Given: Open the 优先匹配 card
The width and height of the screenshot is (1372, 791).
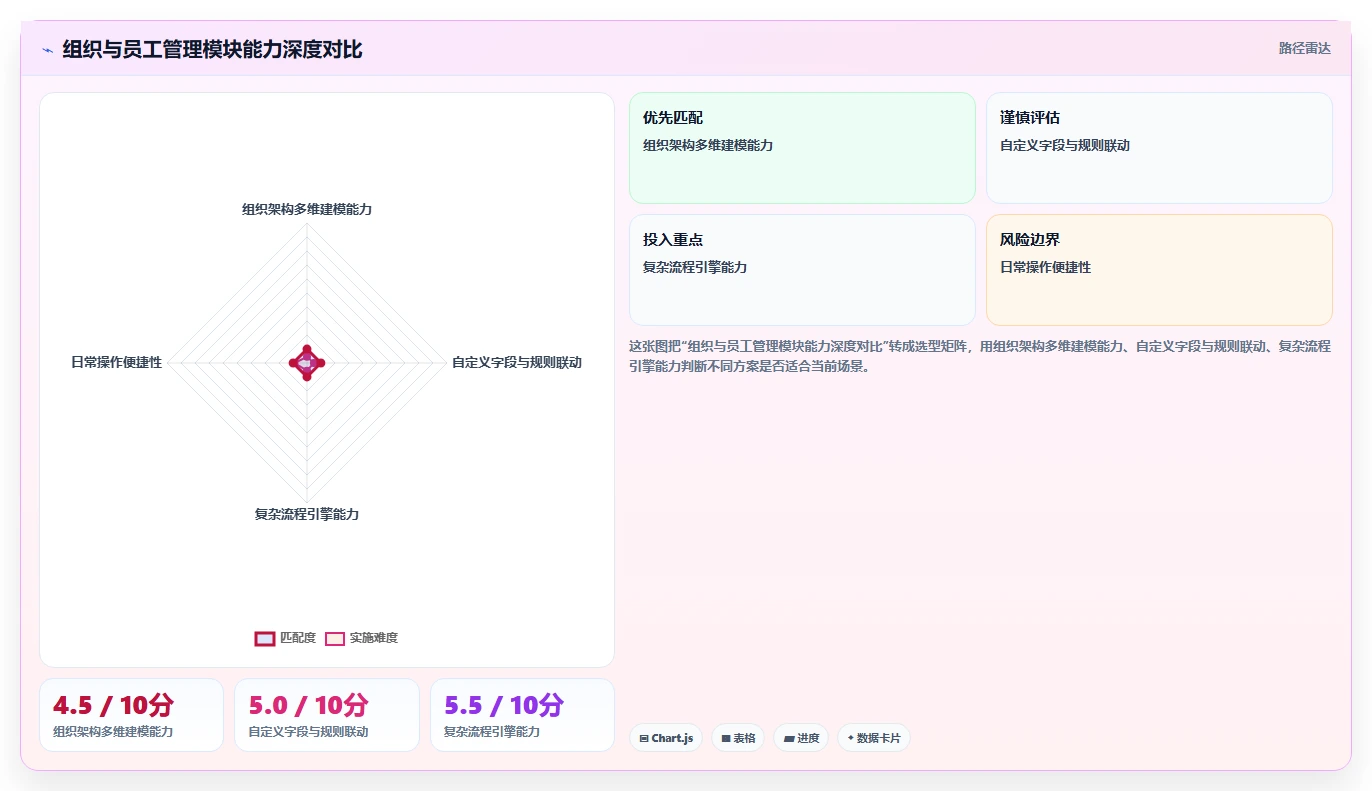Looking at the screenshot, I should (802, 148).
